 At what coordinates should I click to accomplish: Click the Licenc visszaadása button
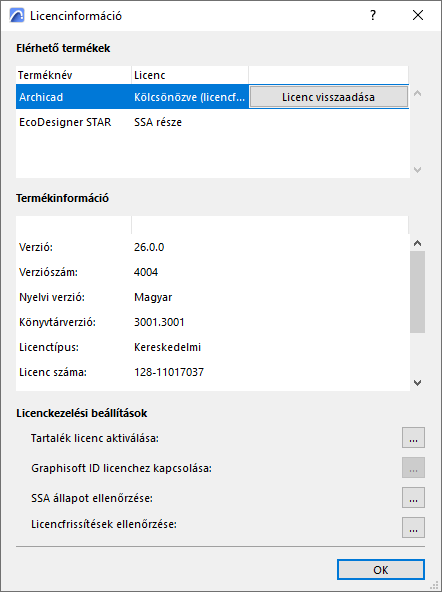point(328,97)
